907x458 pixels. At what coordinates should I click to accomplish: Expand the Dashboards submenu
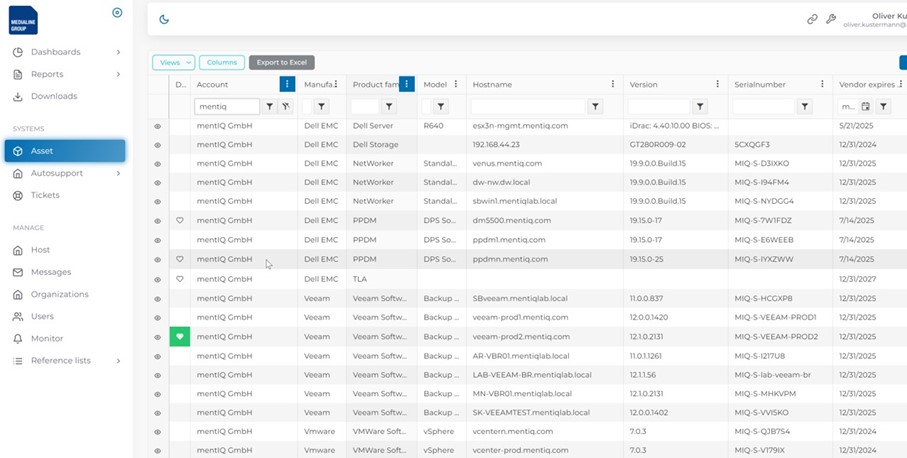coord(118,52)
